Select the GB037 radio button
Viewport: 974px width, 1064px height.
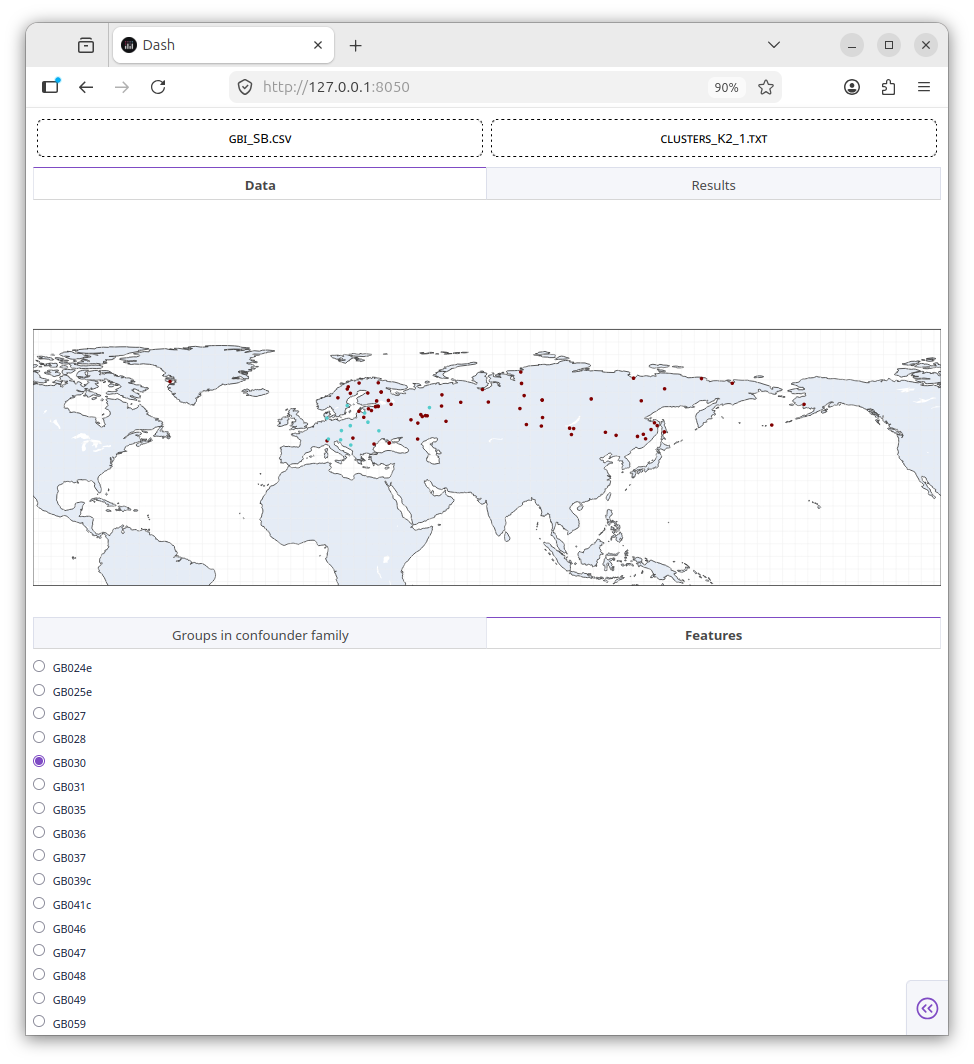point(39,856)
